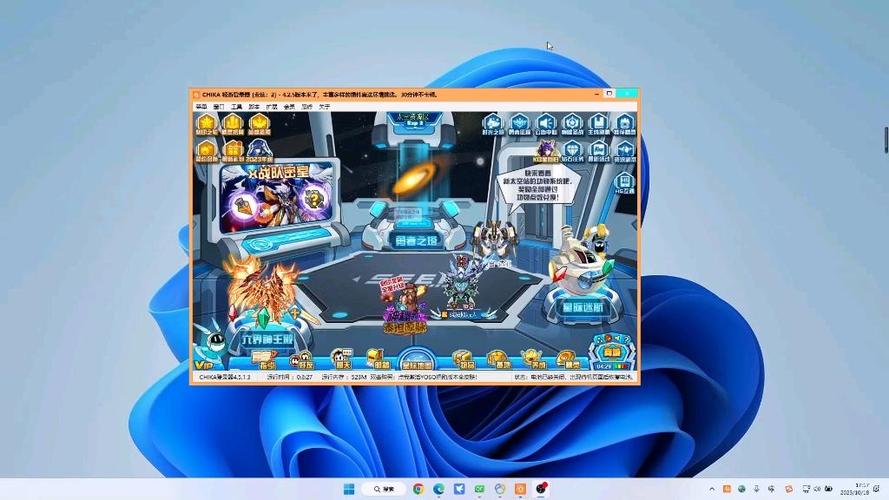889x500 pixels.
Task: Click the CHIKA登录器4.3.1.2 status text
Action: coord(225,377)
